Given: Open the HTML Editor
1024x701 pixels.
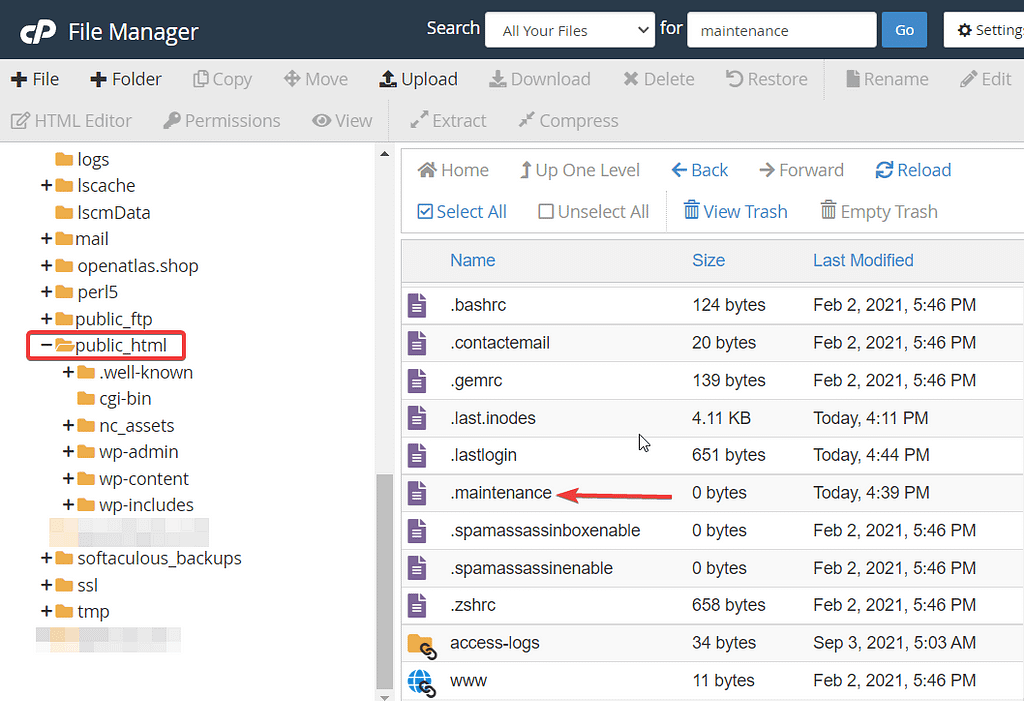Looking at the screenshot, I should [x=71, y=120].
